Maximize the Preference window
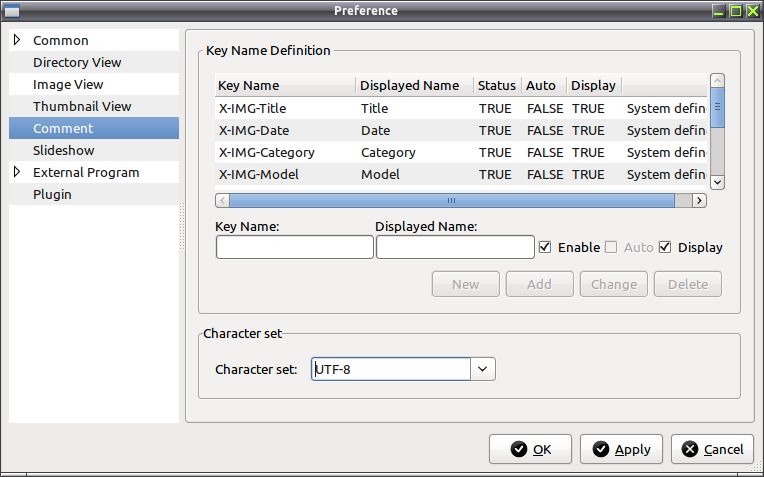Screen dimensions: 764x477 736,11
